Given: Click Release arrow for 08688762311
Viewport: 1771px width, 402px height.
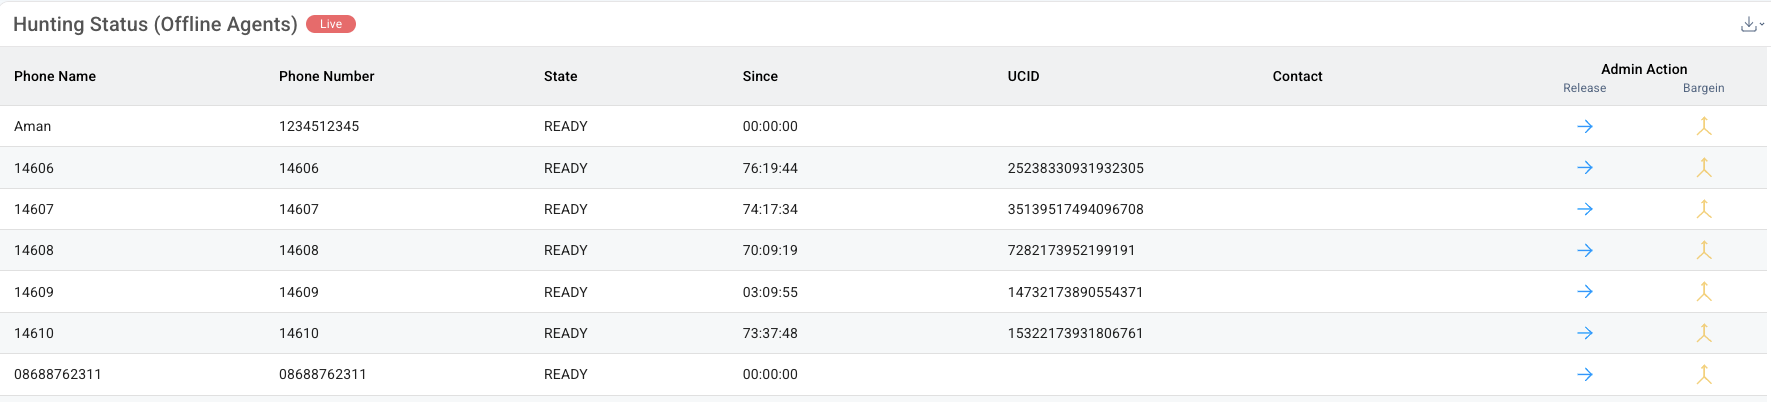Looking at the screenshot, I should (x=1584, y=374).
